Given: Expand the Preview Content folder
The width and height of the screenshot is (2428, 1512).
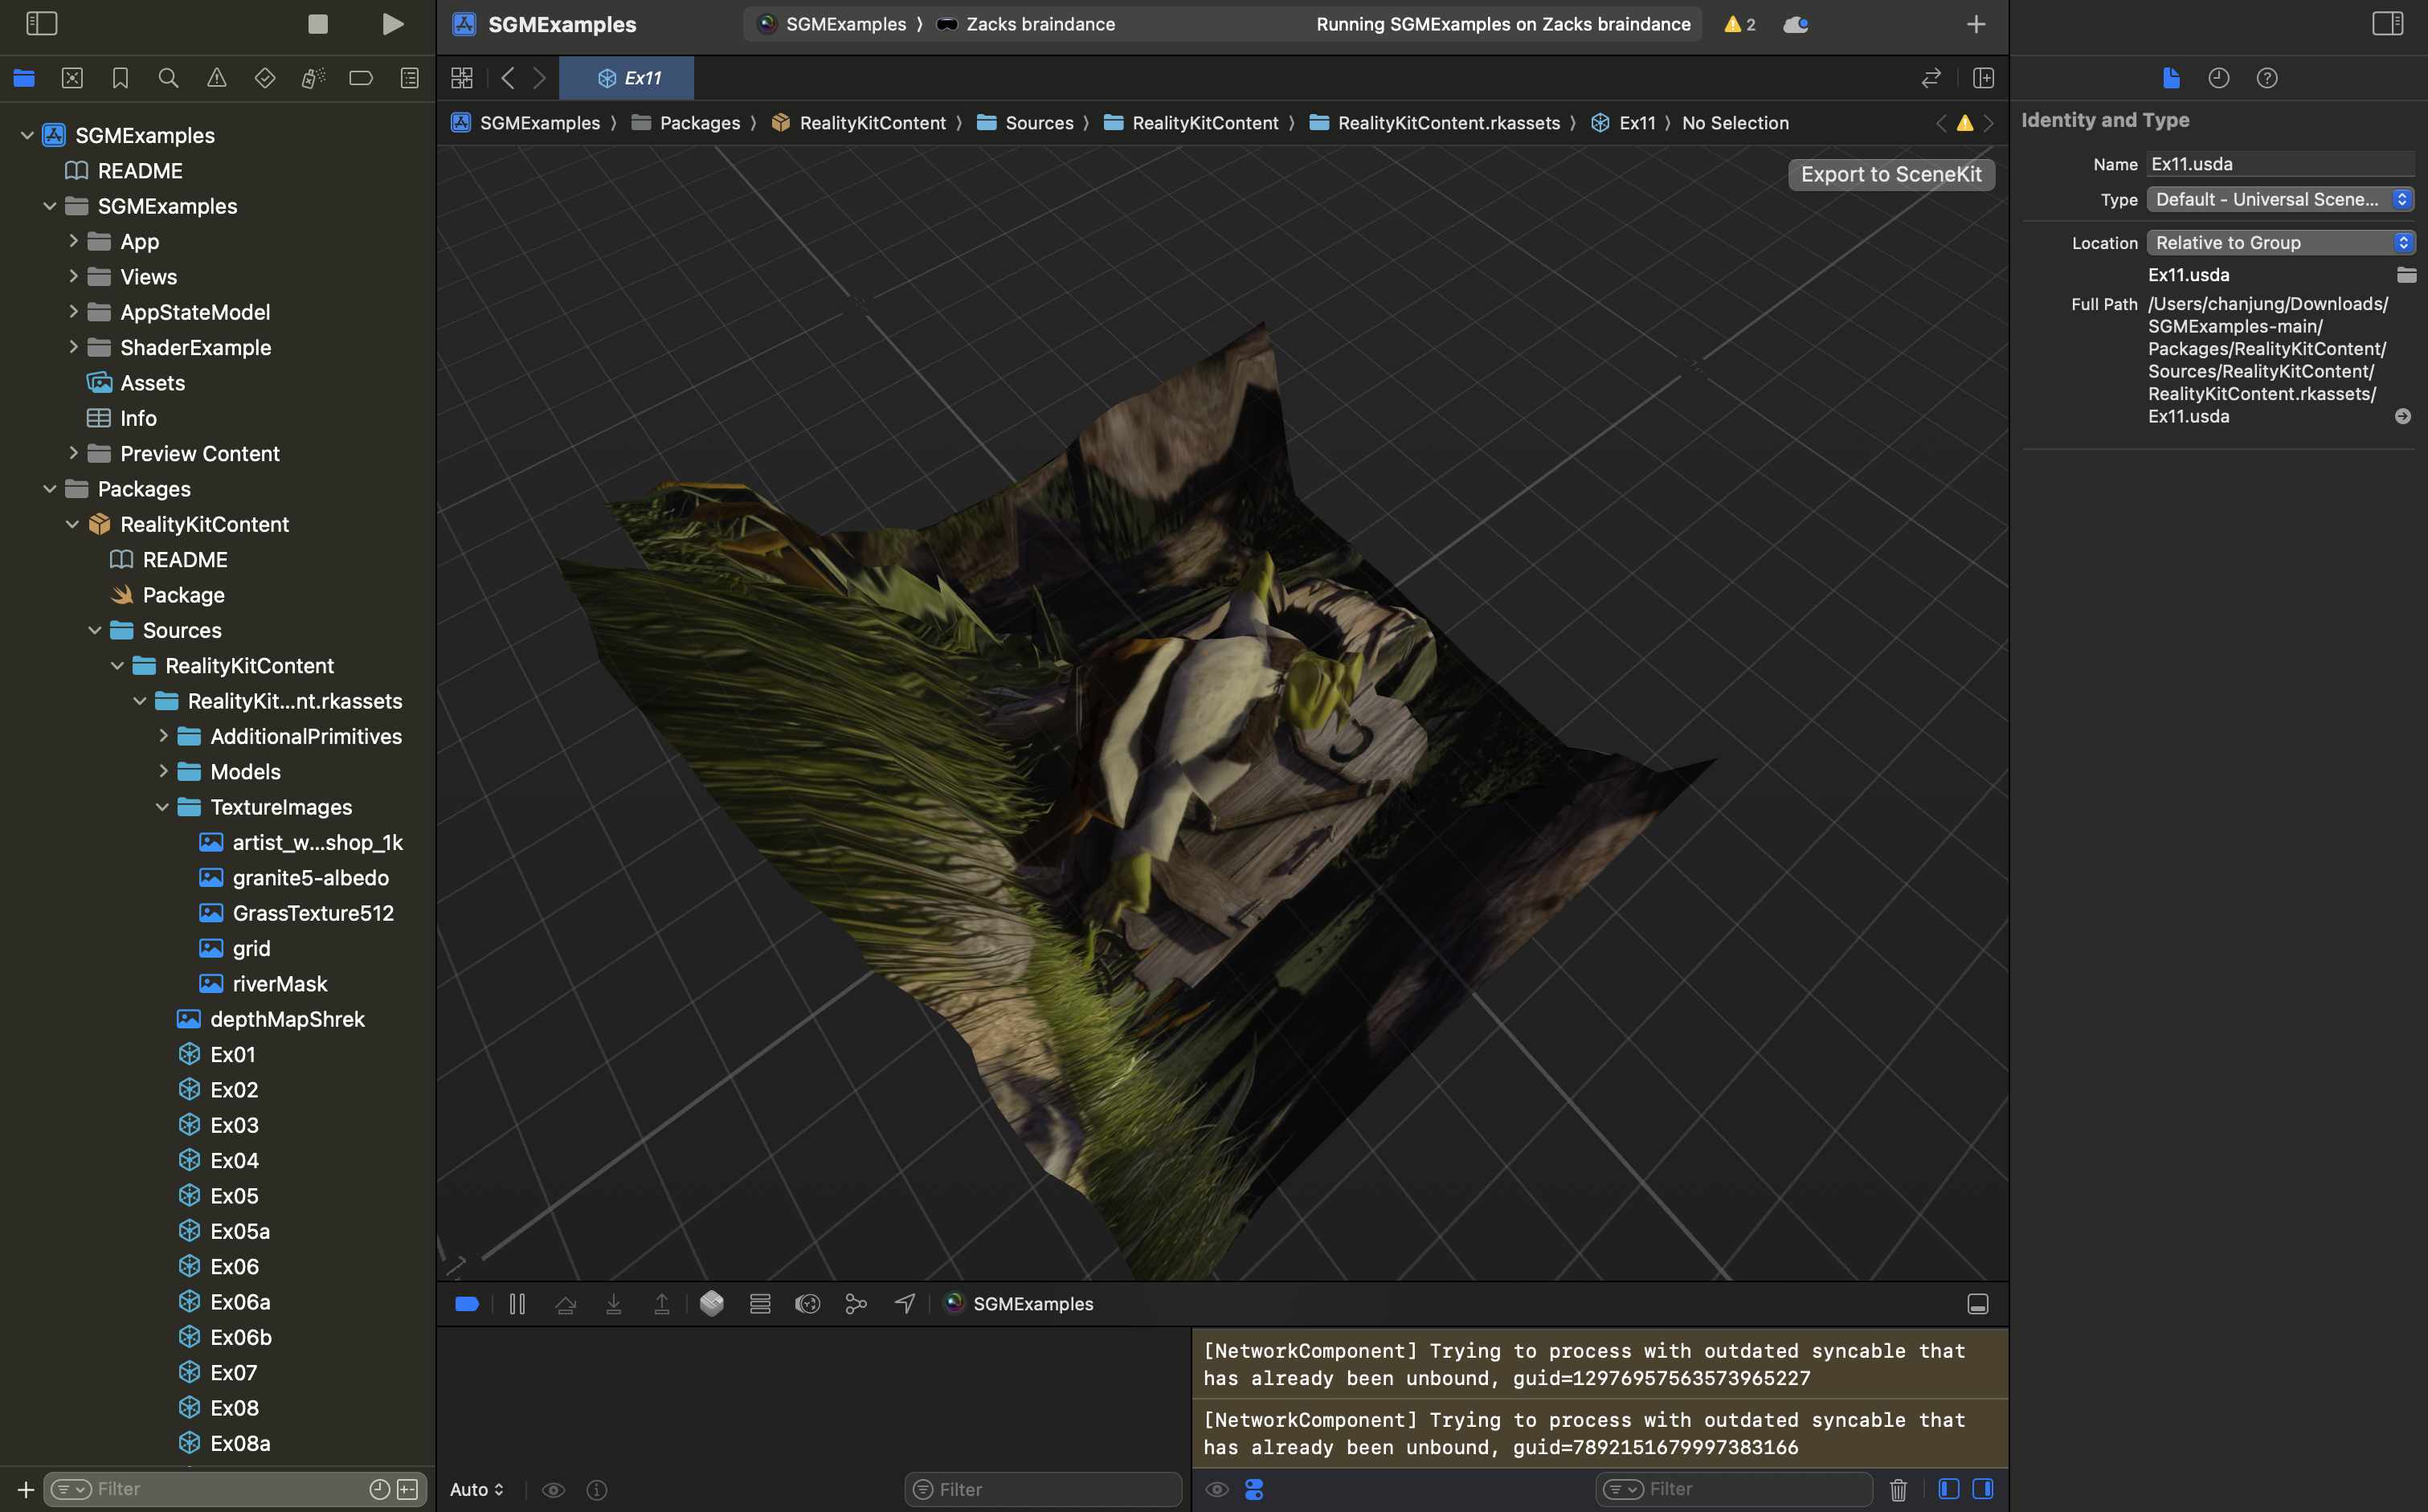Looking at the screenshot, I should (x=73, y=453).
